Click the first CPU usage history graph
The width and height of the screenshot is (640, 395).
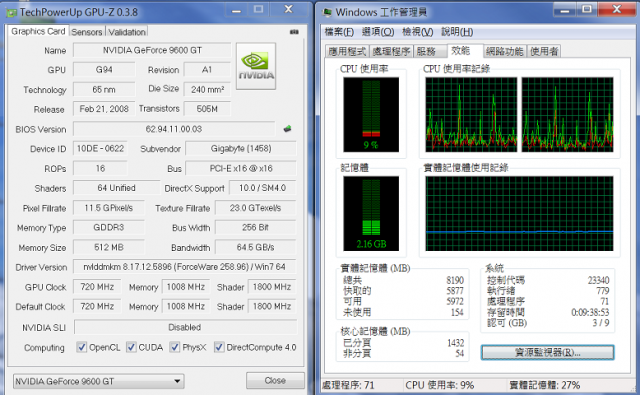(x=471, y=115)
